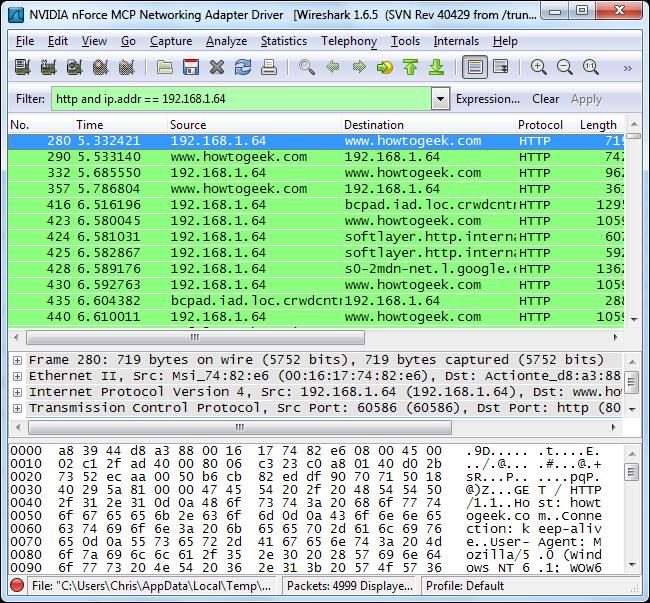Jump to last packet icon

pyautogui.click(x=437, y=67)
